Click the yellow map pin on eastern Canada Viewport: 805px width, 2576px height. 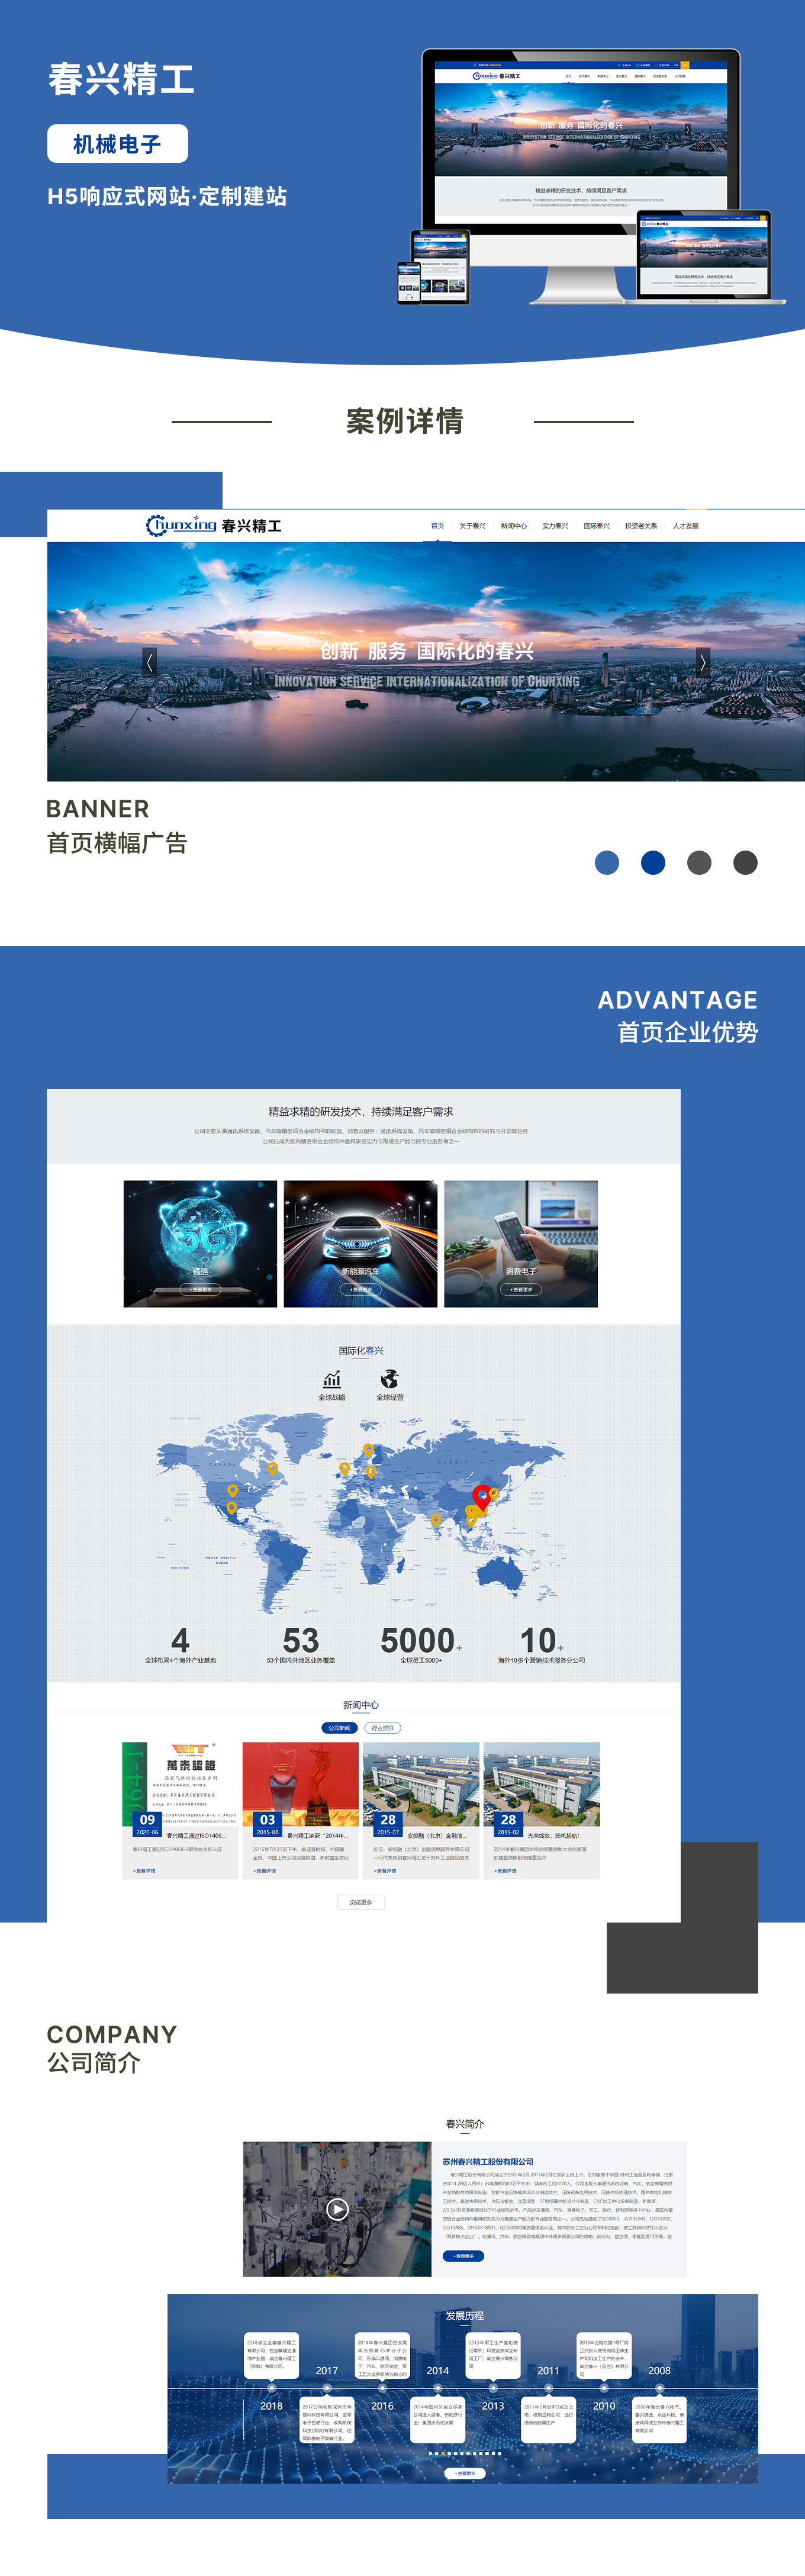click(x=272, y=1468)
